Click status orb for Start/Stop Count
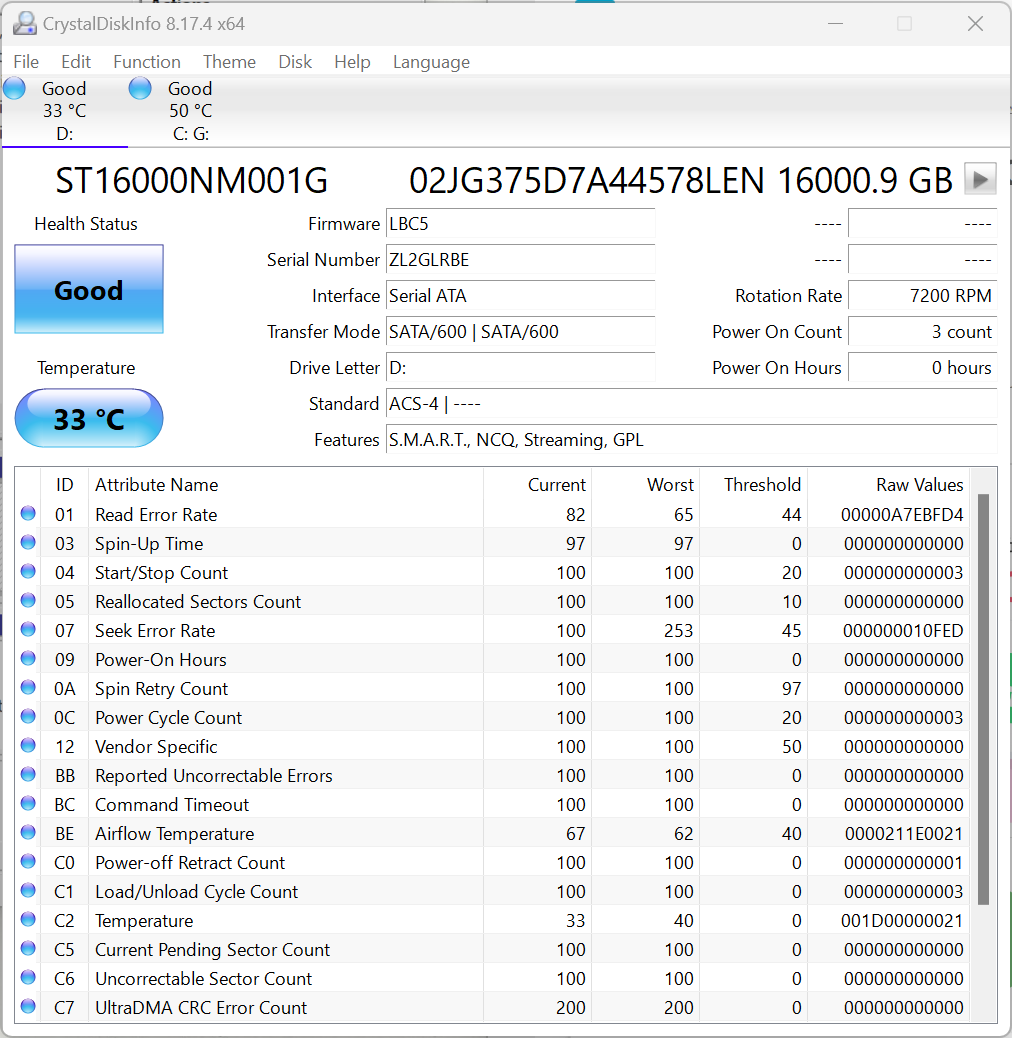 pyautogui.click(x=28, y=571)
